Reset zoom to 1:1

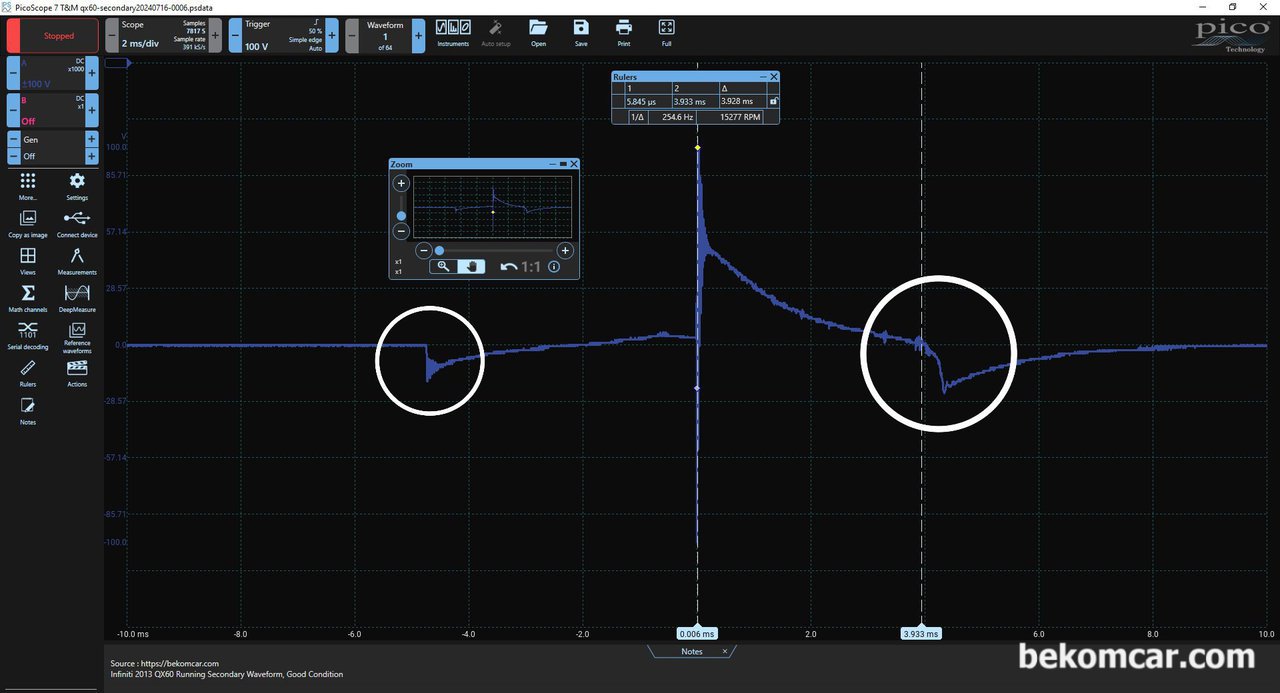531,267
